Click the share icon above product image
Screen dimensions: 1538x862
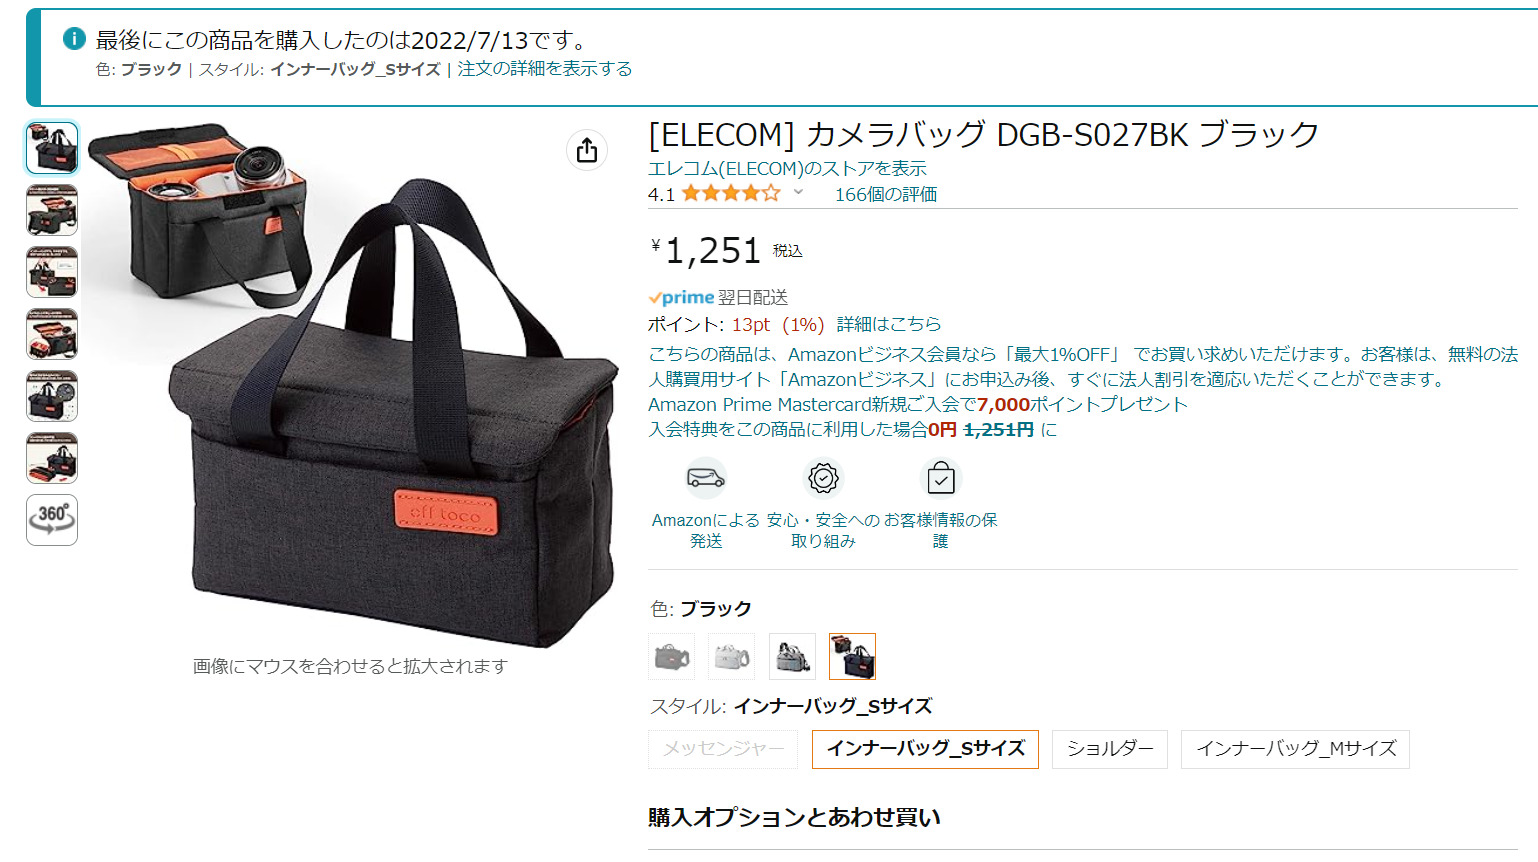[587, 150]
